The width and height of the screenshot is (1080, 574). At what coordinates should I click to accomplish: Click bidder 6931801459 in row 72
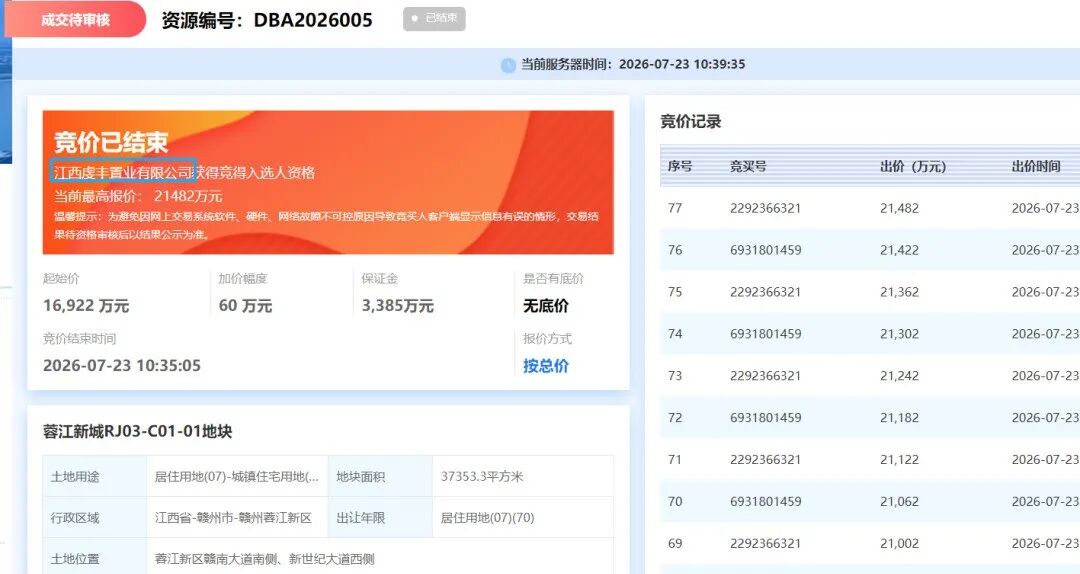click(x=765, y=418)
